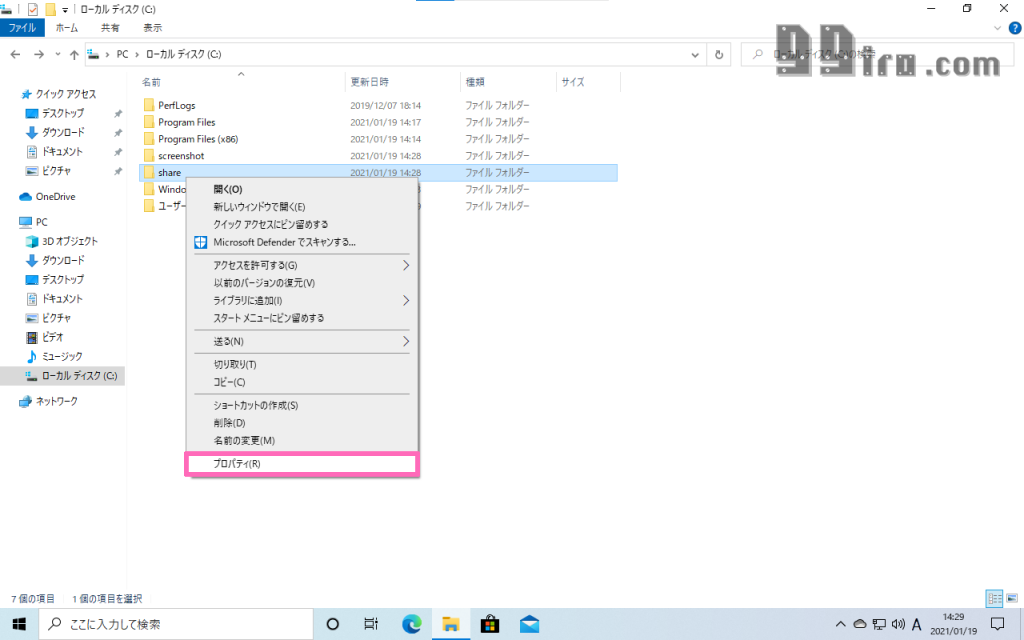Open Microsoft Edge from the taskbar
This screenshot has width=1024, height=640.
point(411,624)
